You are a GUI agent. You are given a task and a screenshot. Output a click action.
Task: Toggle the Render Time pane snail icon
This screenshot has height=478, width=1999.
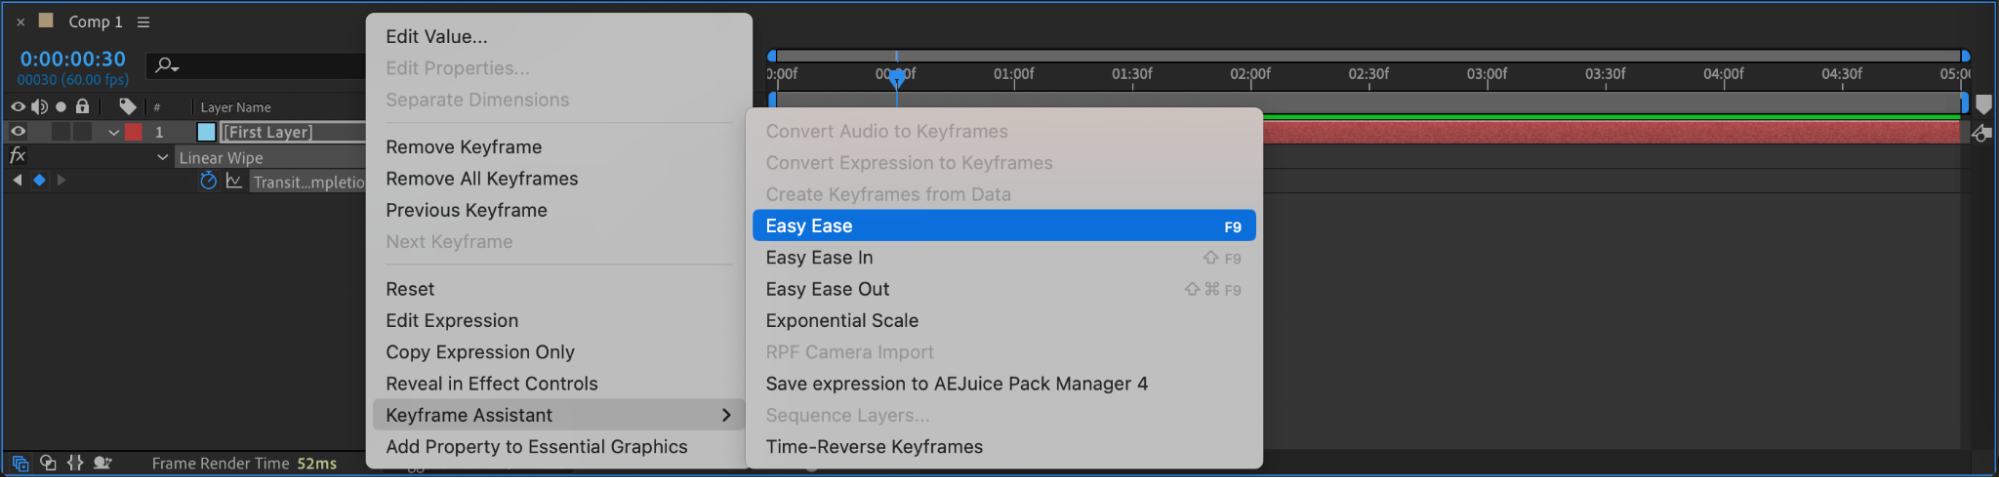[102, 463]
